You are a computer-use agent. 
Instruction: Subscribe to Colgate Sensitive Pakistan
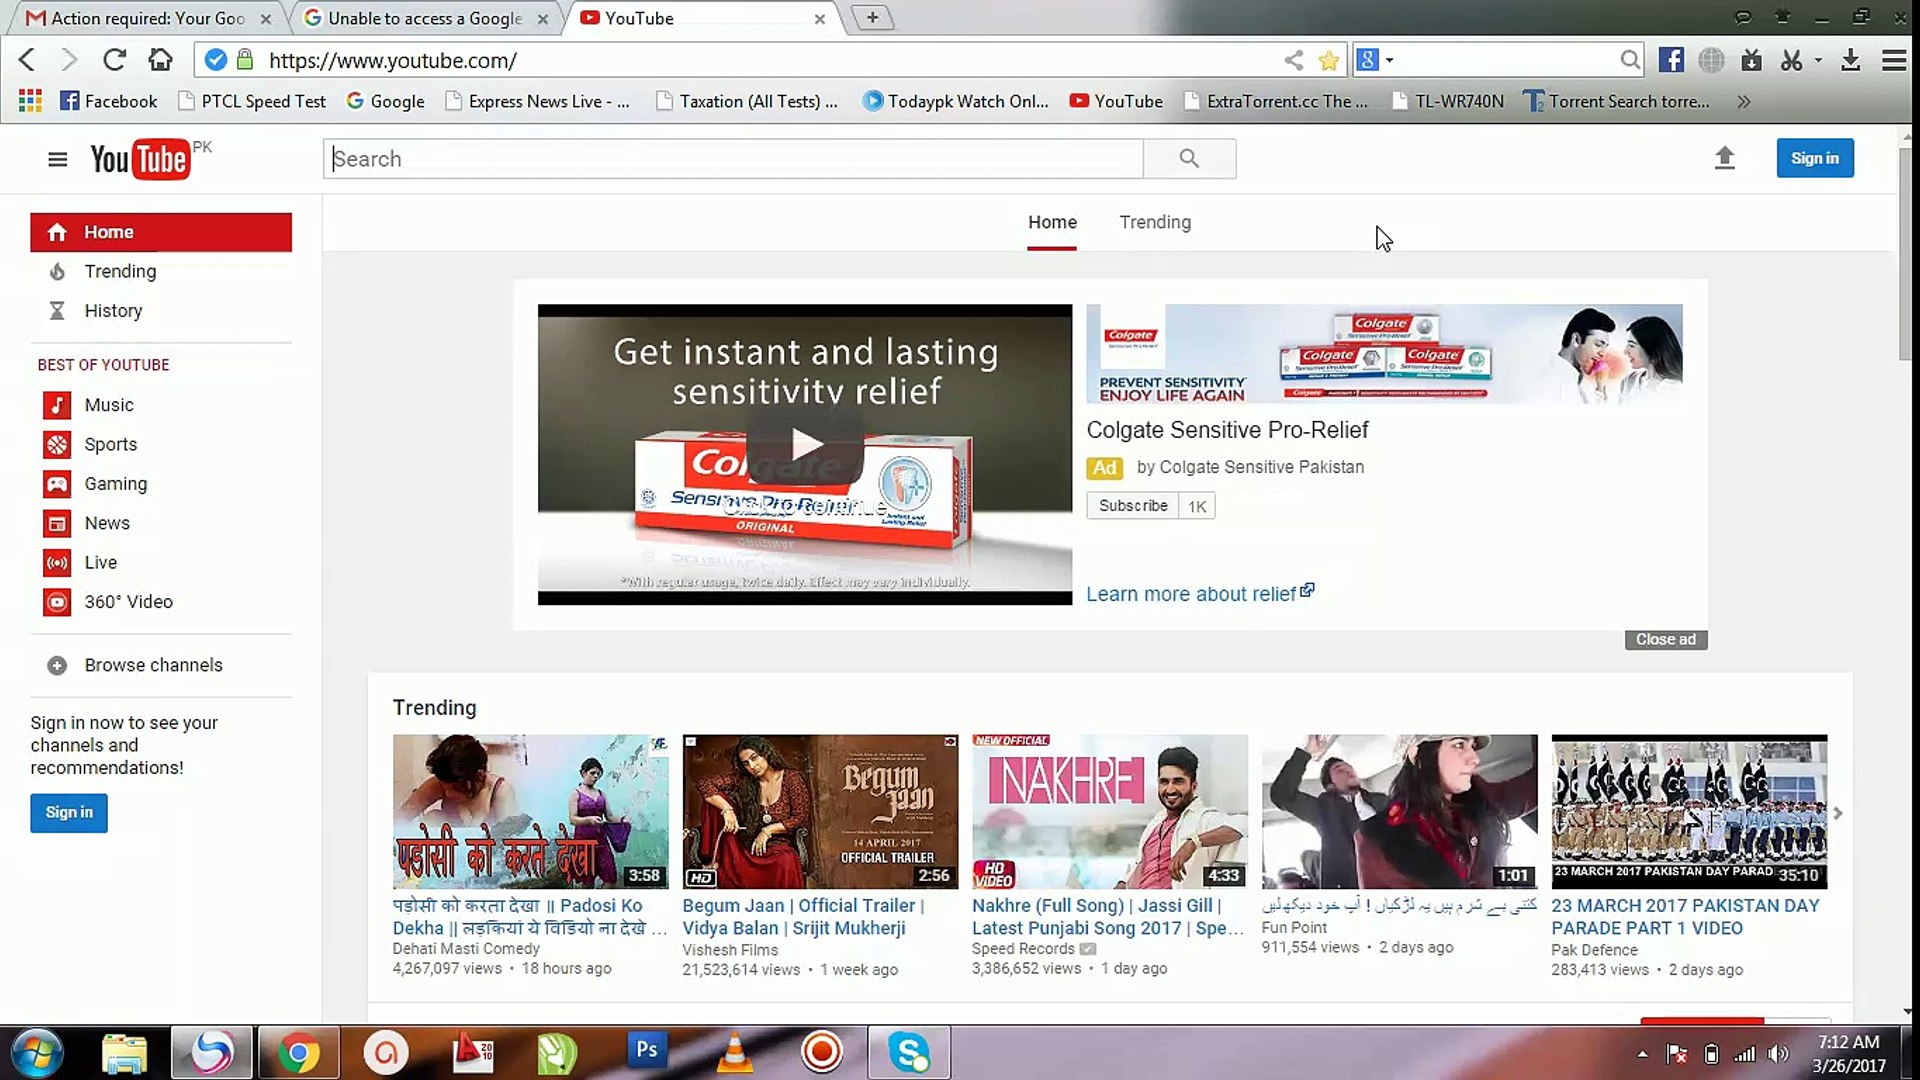click(1132, 506)
